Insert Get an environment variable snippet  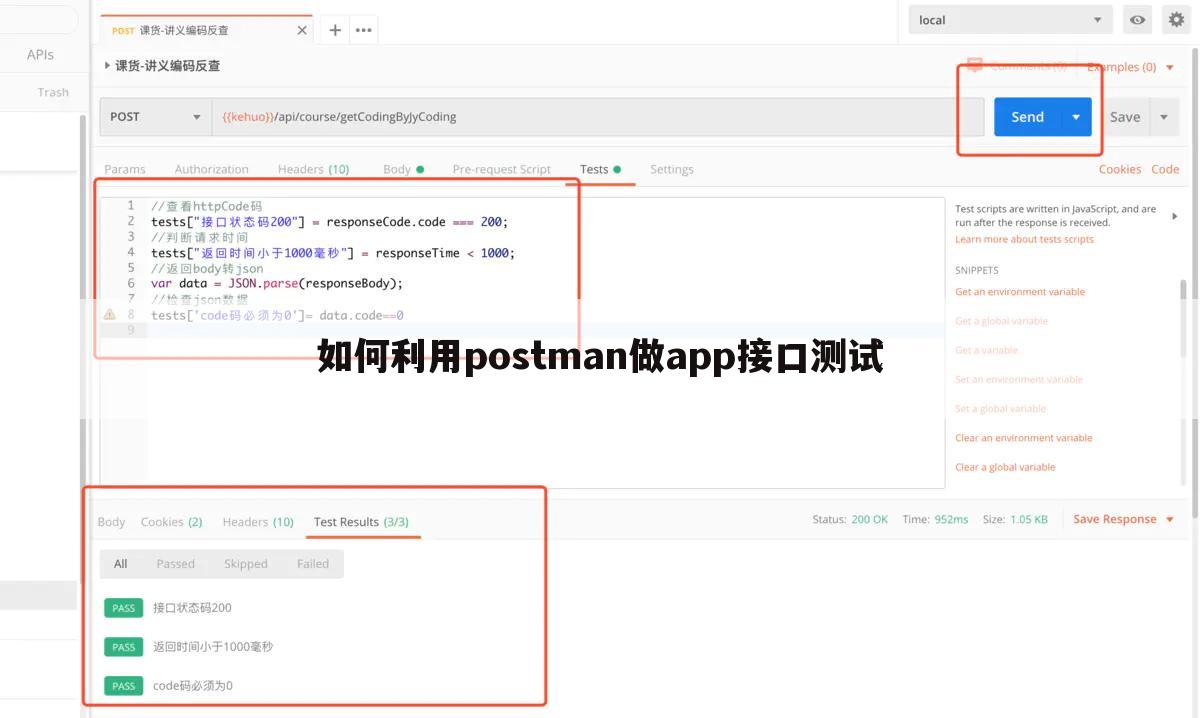1020,292
